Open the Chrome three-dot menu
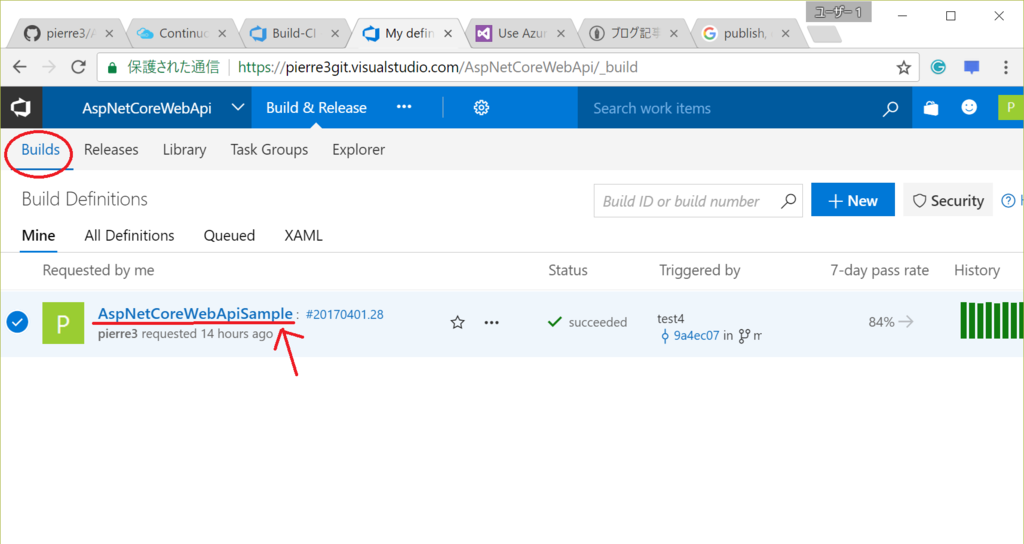 coord(1006,67)
